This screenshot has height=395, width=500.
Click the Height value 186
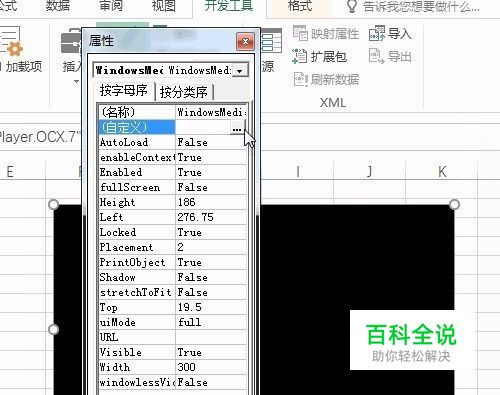(211, 202)
